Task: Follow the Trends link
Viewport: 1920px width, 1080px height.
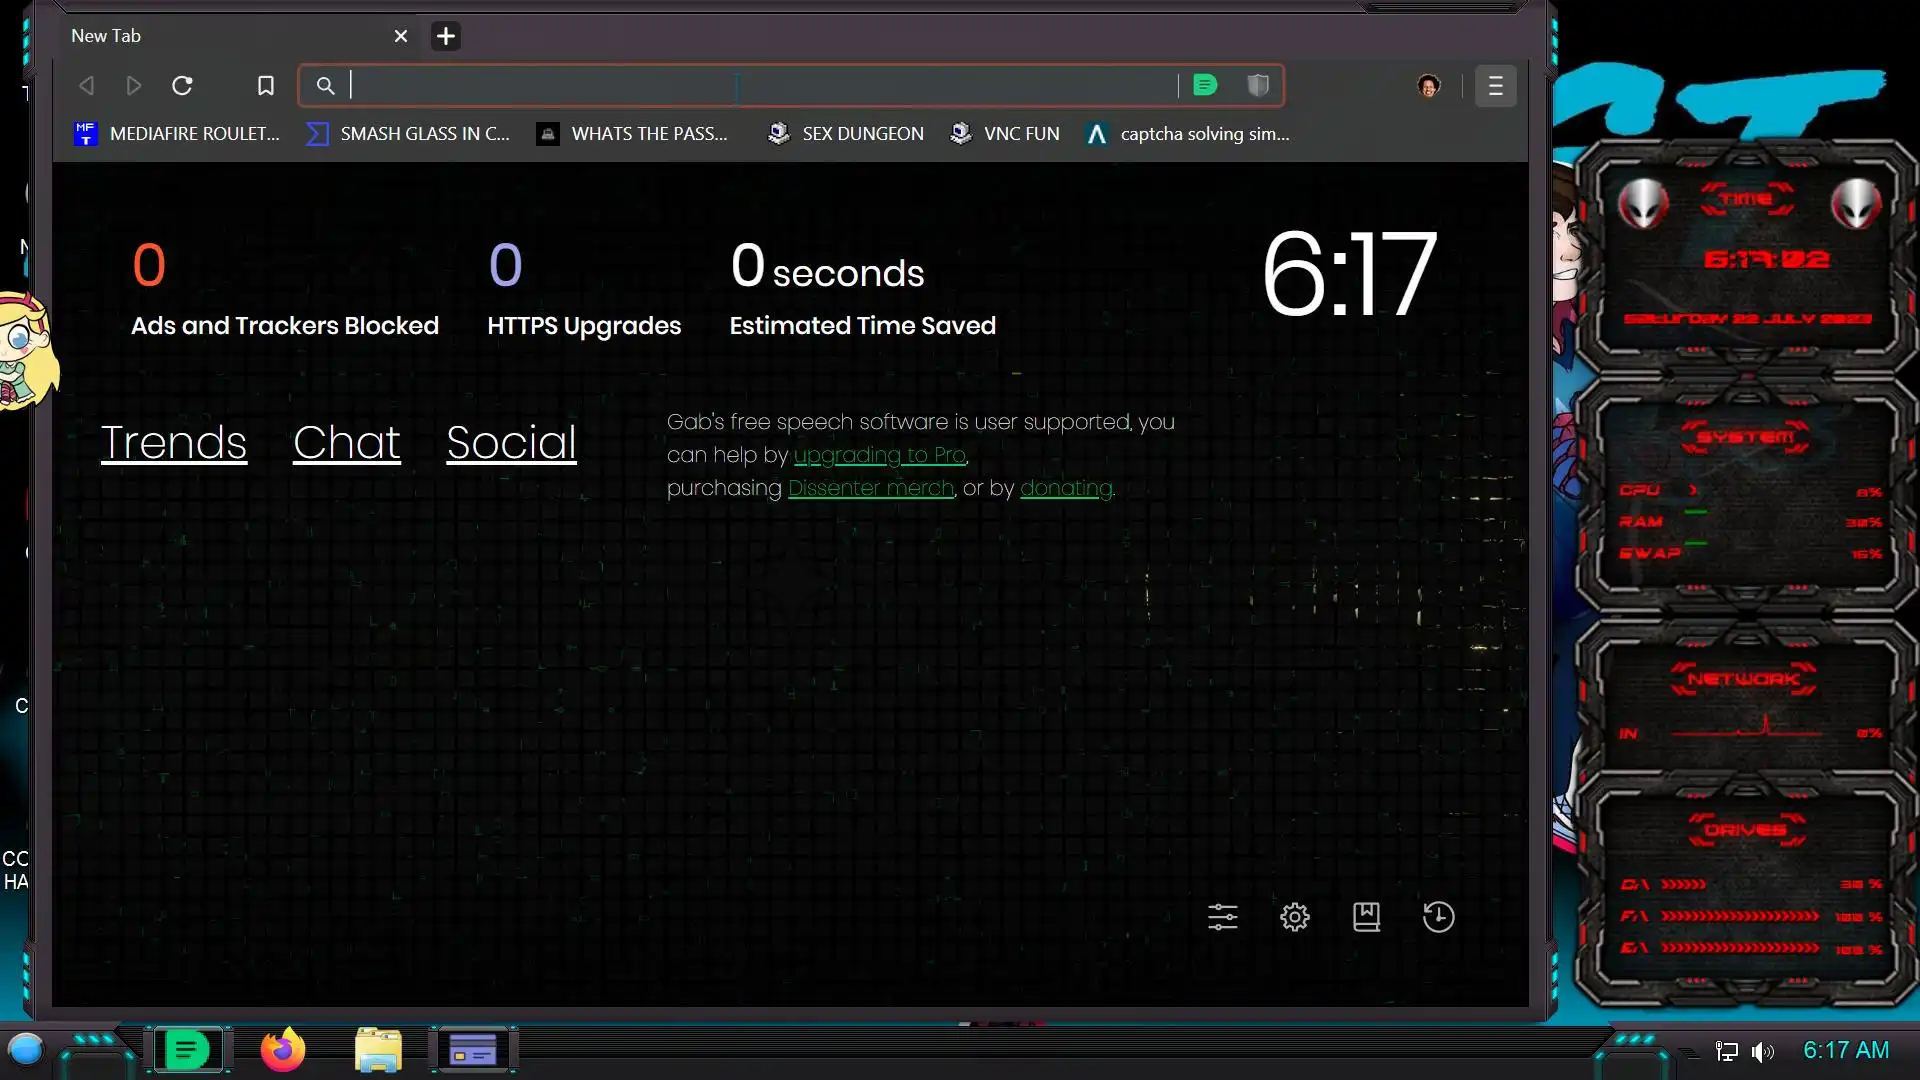Action: coord(174,443)
